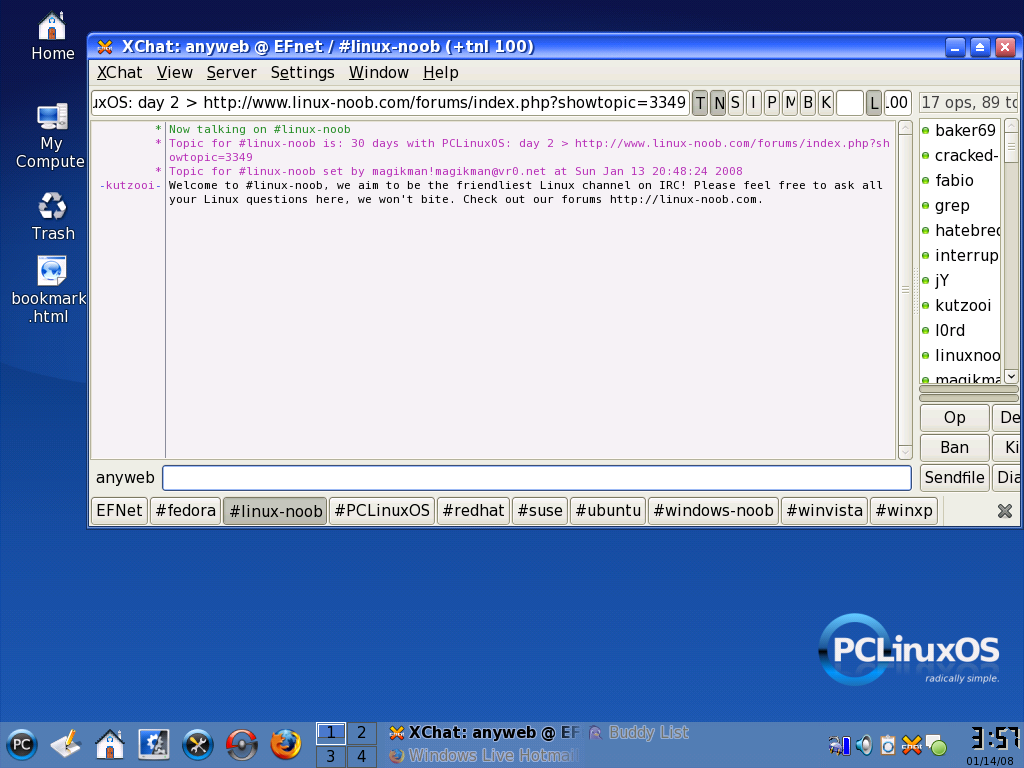Launch the red circular arrows panel icon
Image resolution: width=1024 pixels, height=768 pixels.
[242, 744]
